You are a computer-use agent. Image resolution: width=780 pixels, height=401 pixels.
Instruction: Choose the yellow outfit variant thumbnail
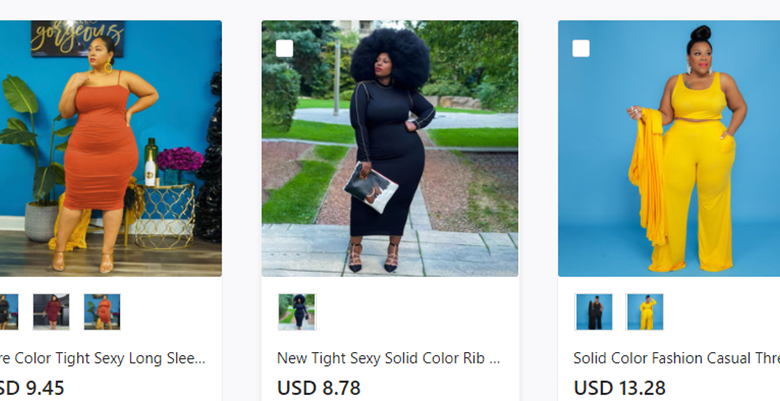[x=645, y=312]
